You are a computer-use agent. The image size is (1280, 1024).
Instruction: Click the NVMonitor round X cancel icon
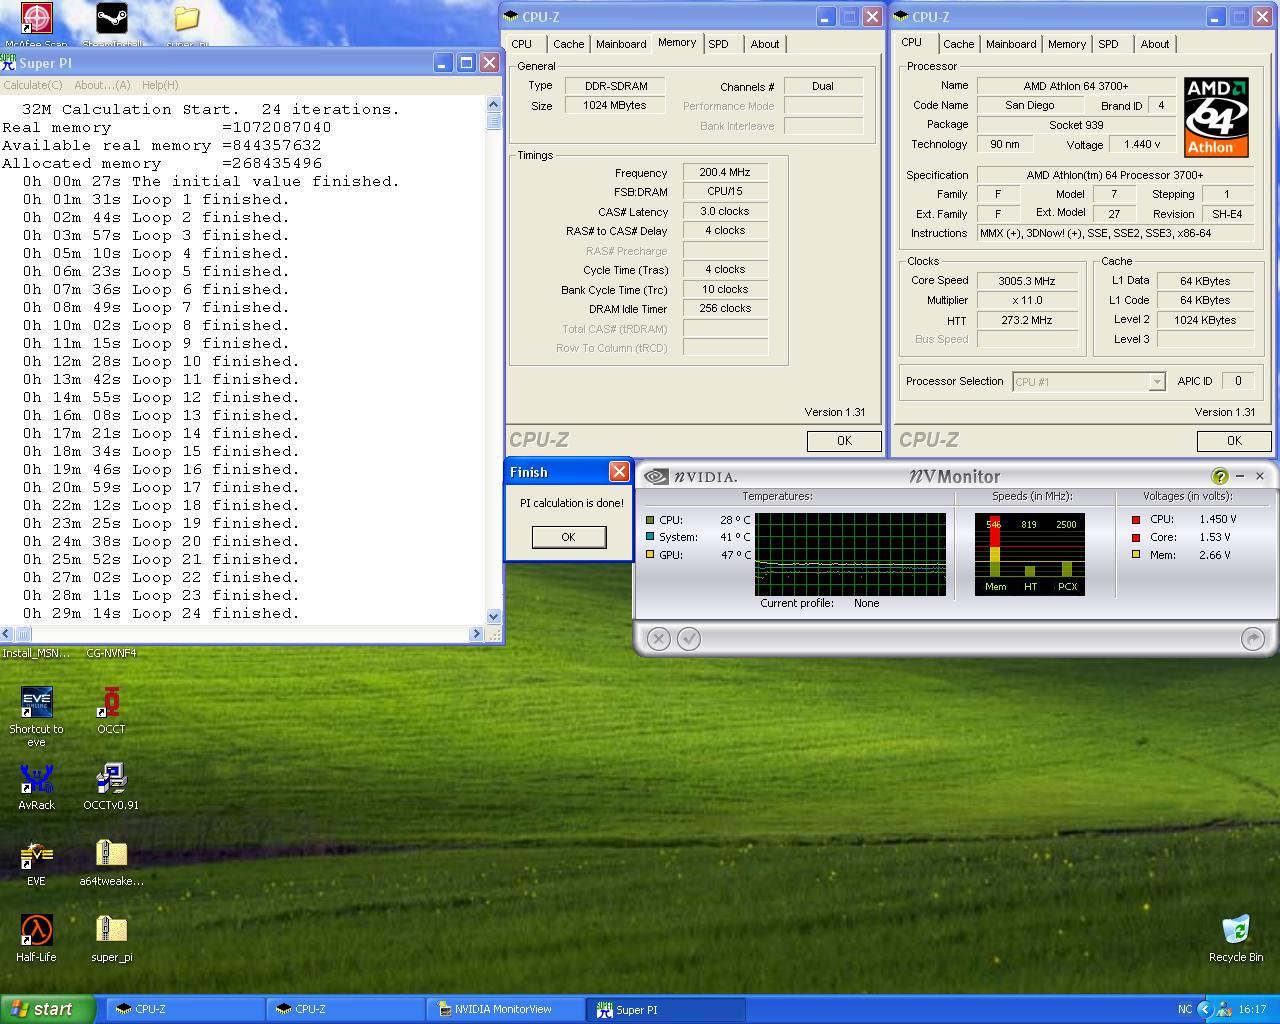[658, 639]
